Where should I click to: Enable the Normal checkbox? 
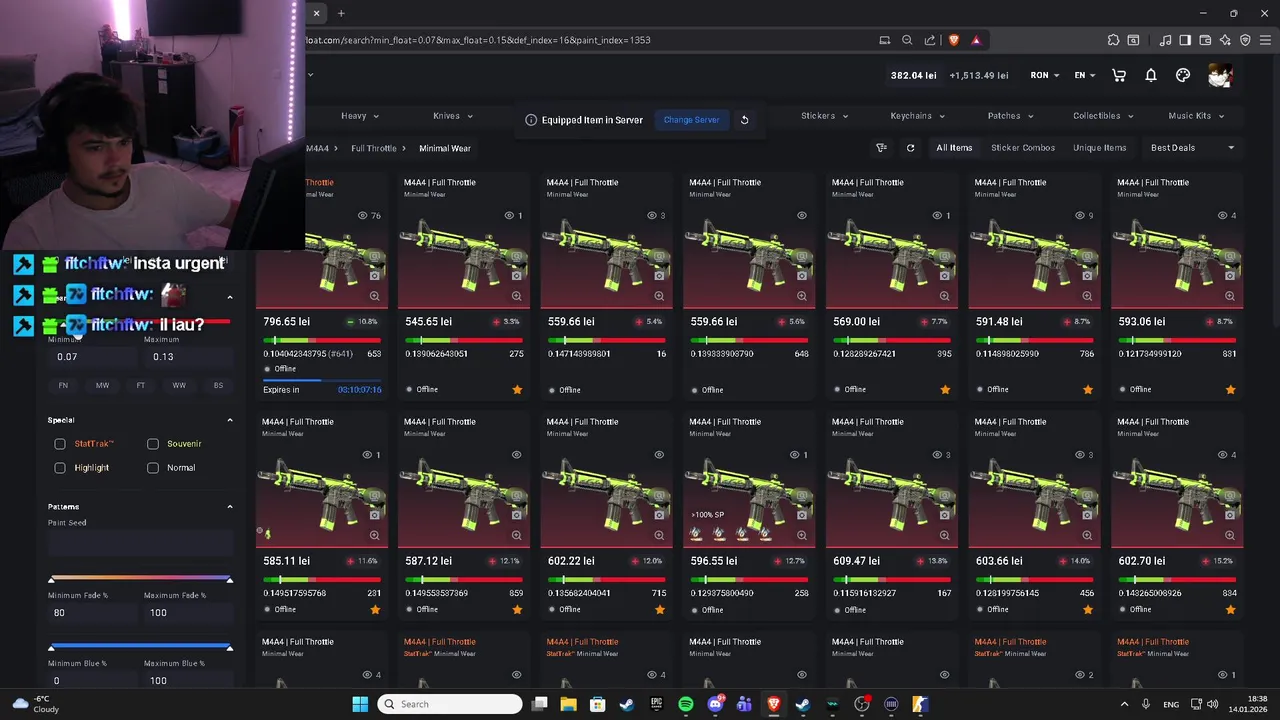coord(153,468)
